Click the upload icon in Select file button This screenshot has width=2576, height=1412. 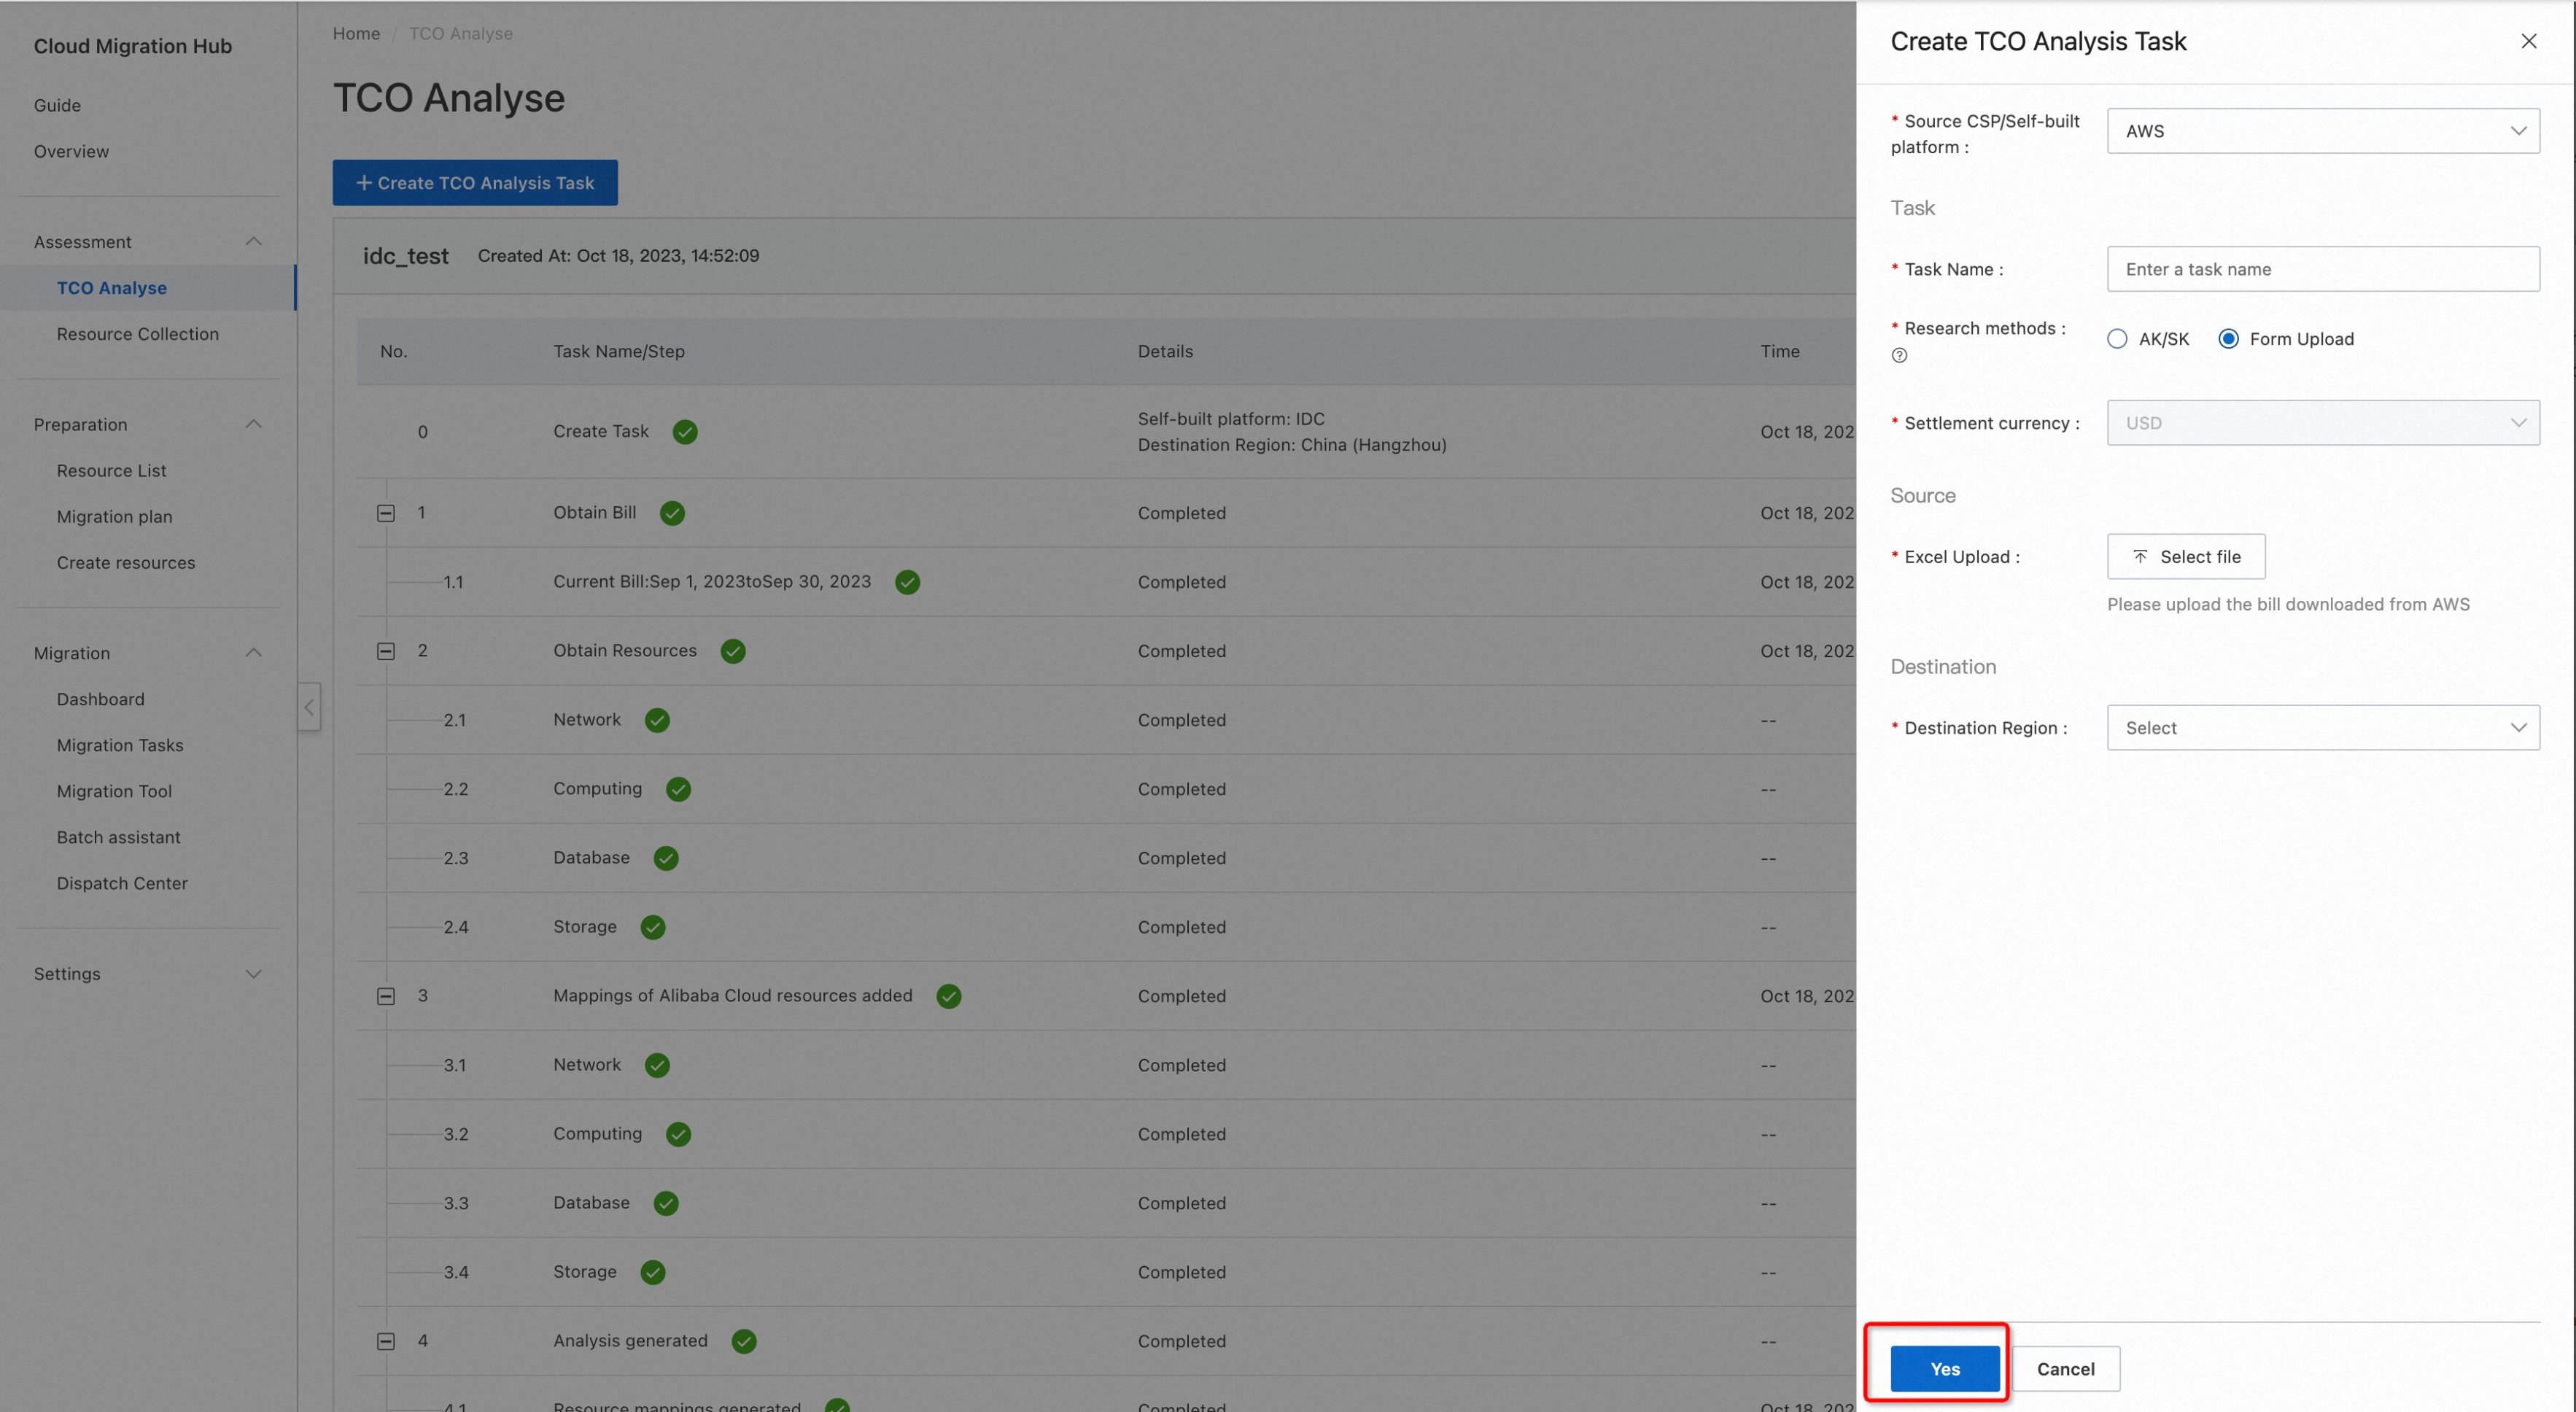coord(2140,557)
